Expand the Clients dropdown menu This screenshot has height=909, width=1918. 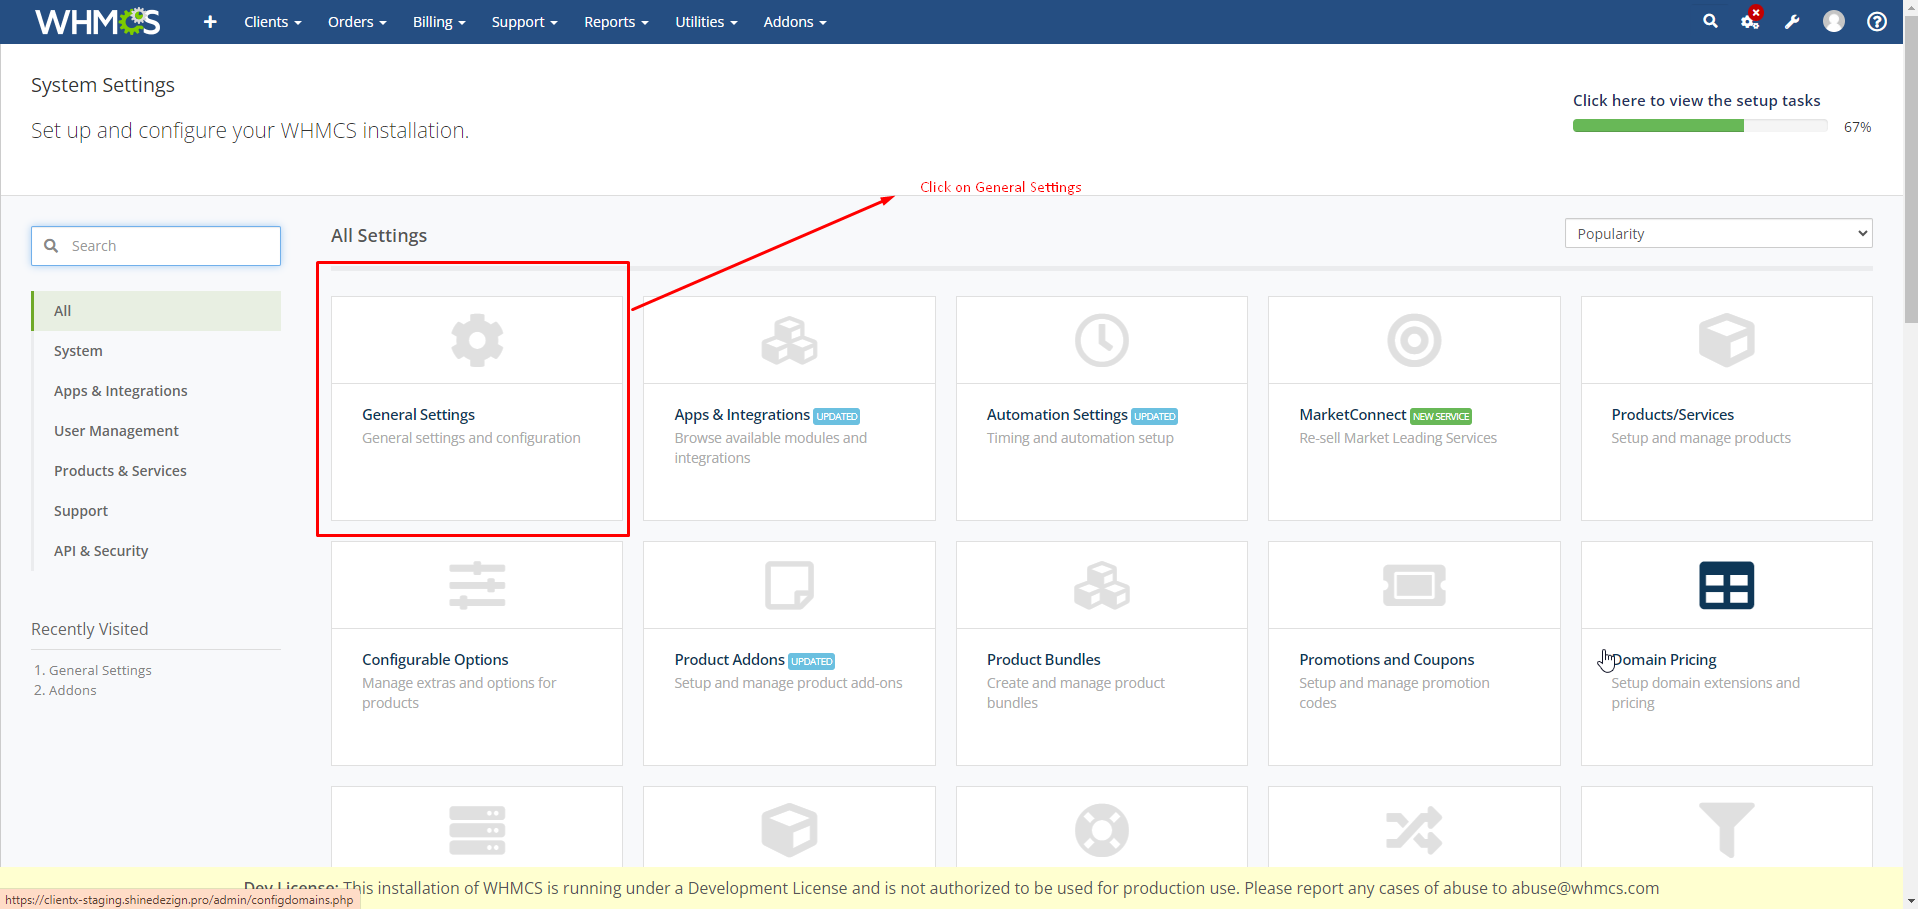tap(272, 22)
